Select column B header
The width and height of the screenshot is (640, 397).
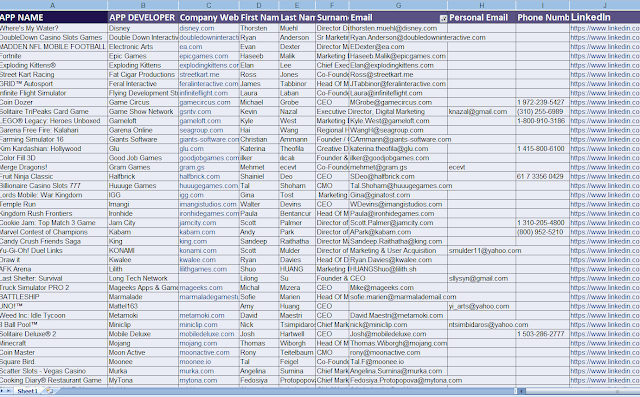coord(143,5)
